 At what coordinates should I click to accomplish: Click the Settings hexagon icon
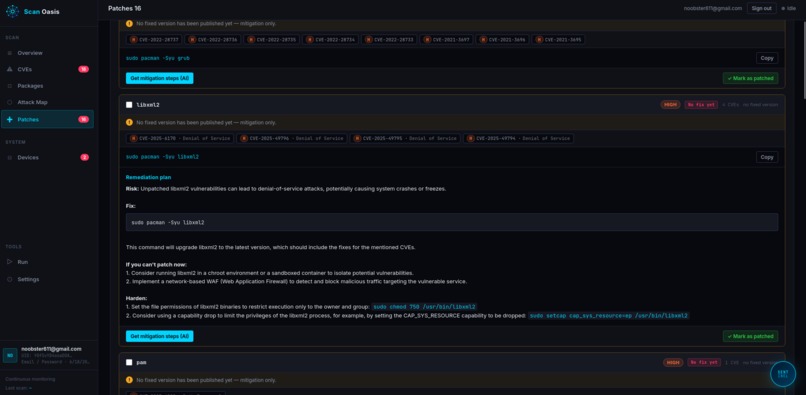tap(9, 279)
